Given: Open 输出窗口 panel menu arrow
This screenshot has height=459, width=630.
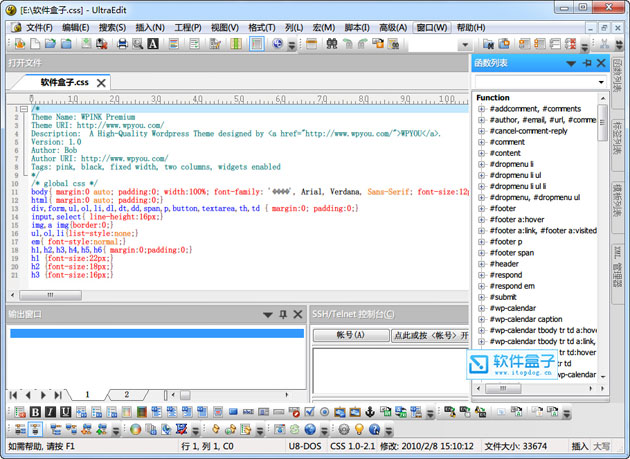Looking at the screenshot, I should pos(268,315).
